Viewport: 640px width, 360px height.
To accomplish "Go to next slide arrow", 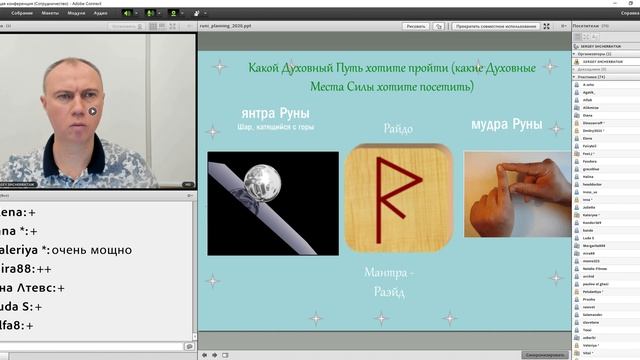I will click(214, 355).
